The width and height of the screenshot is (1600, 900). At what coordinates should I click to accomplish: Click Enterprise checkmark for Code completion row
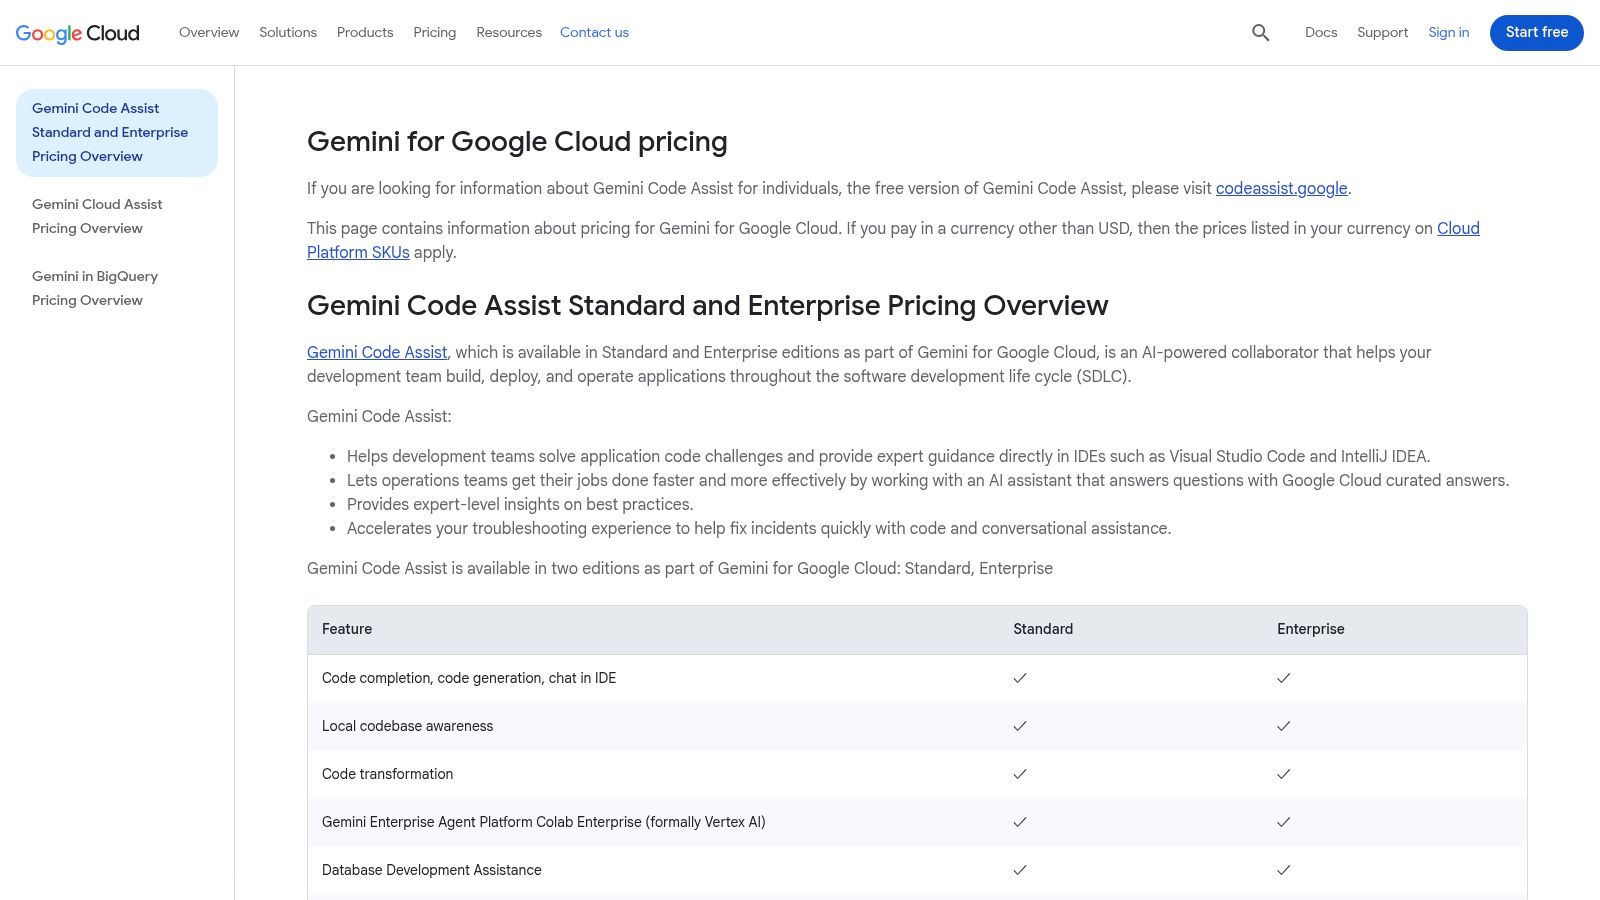point(1284,678)
